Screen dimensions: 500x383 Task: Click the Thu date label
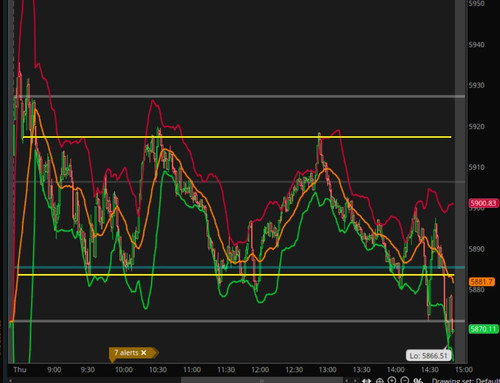click(20, 370)
